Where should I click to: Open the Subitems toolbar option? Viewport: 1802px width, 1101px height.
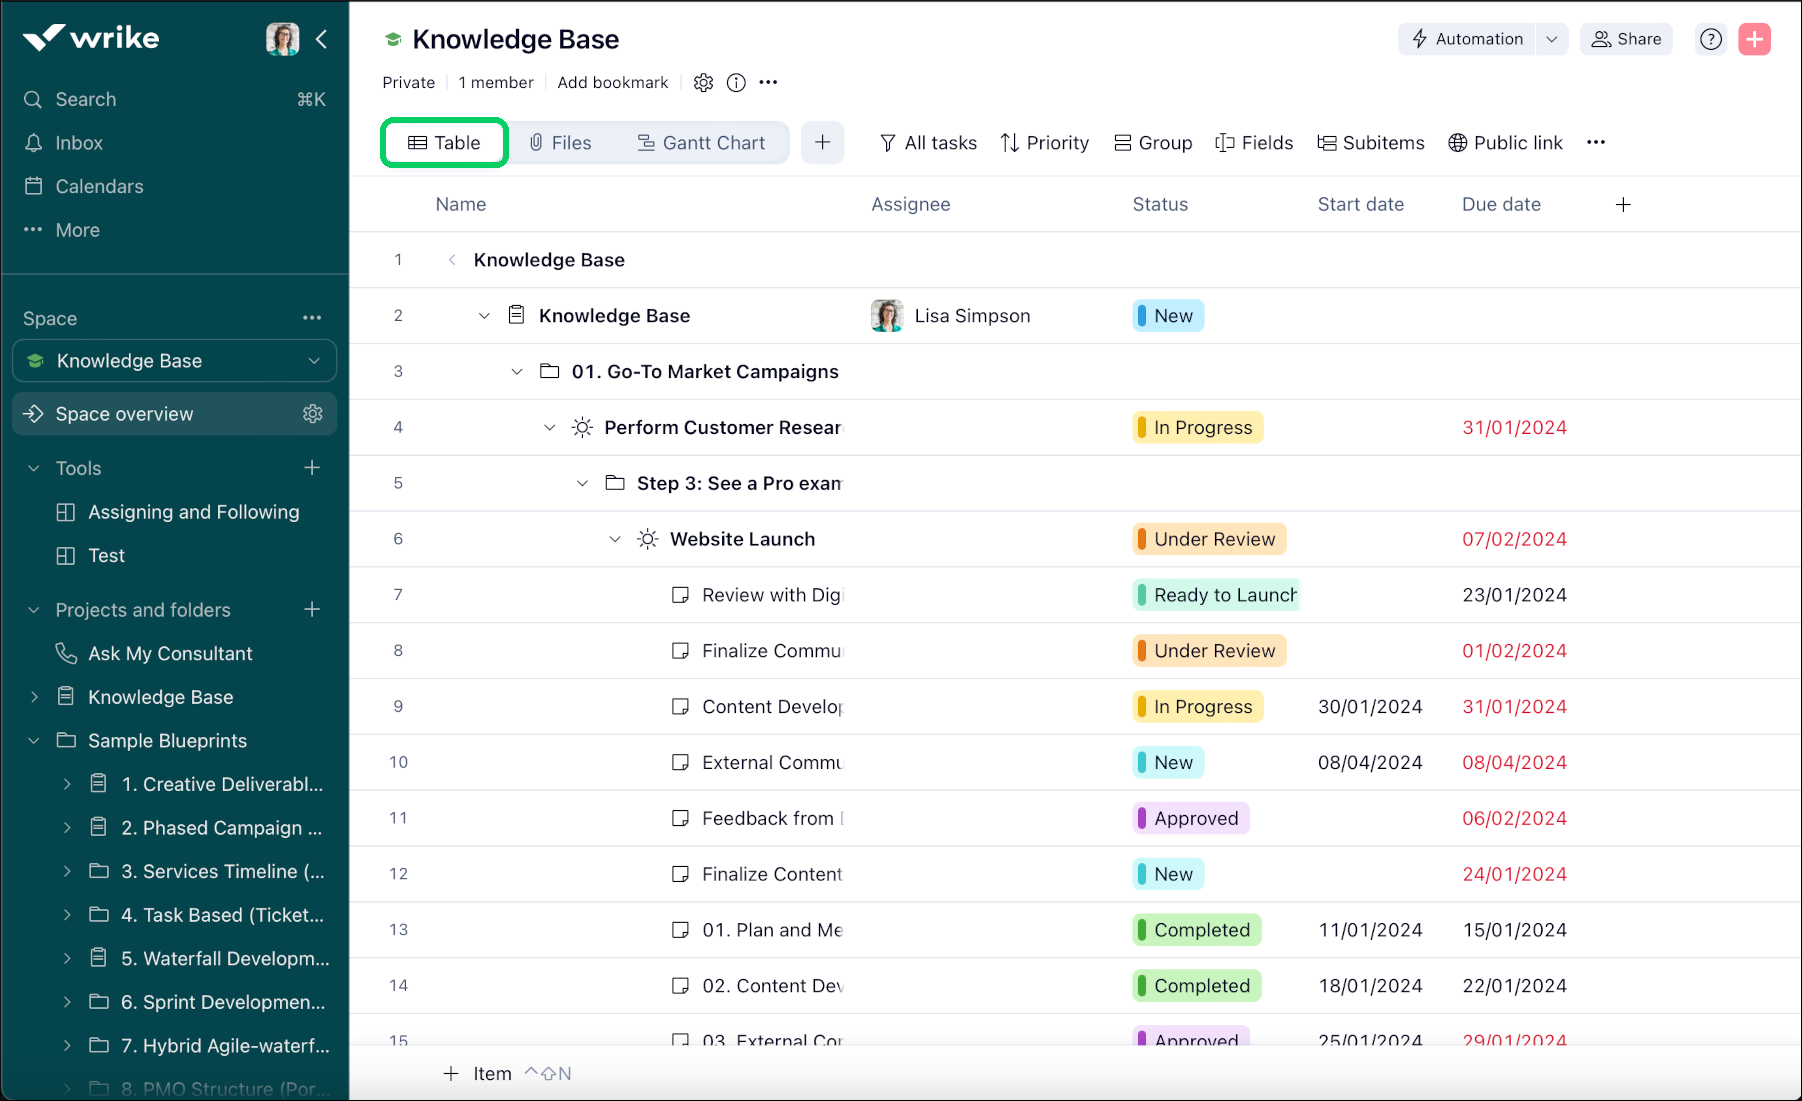click(x=1371, y=142)
